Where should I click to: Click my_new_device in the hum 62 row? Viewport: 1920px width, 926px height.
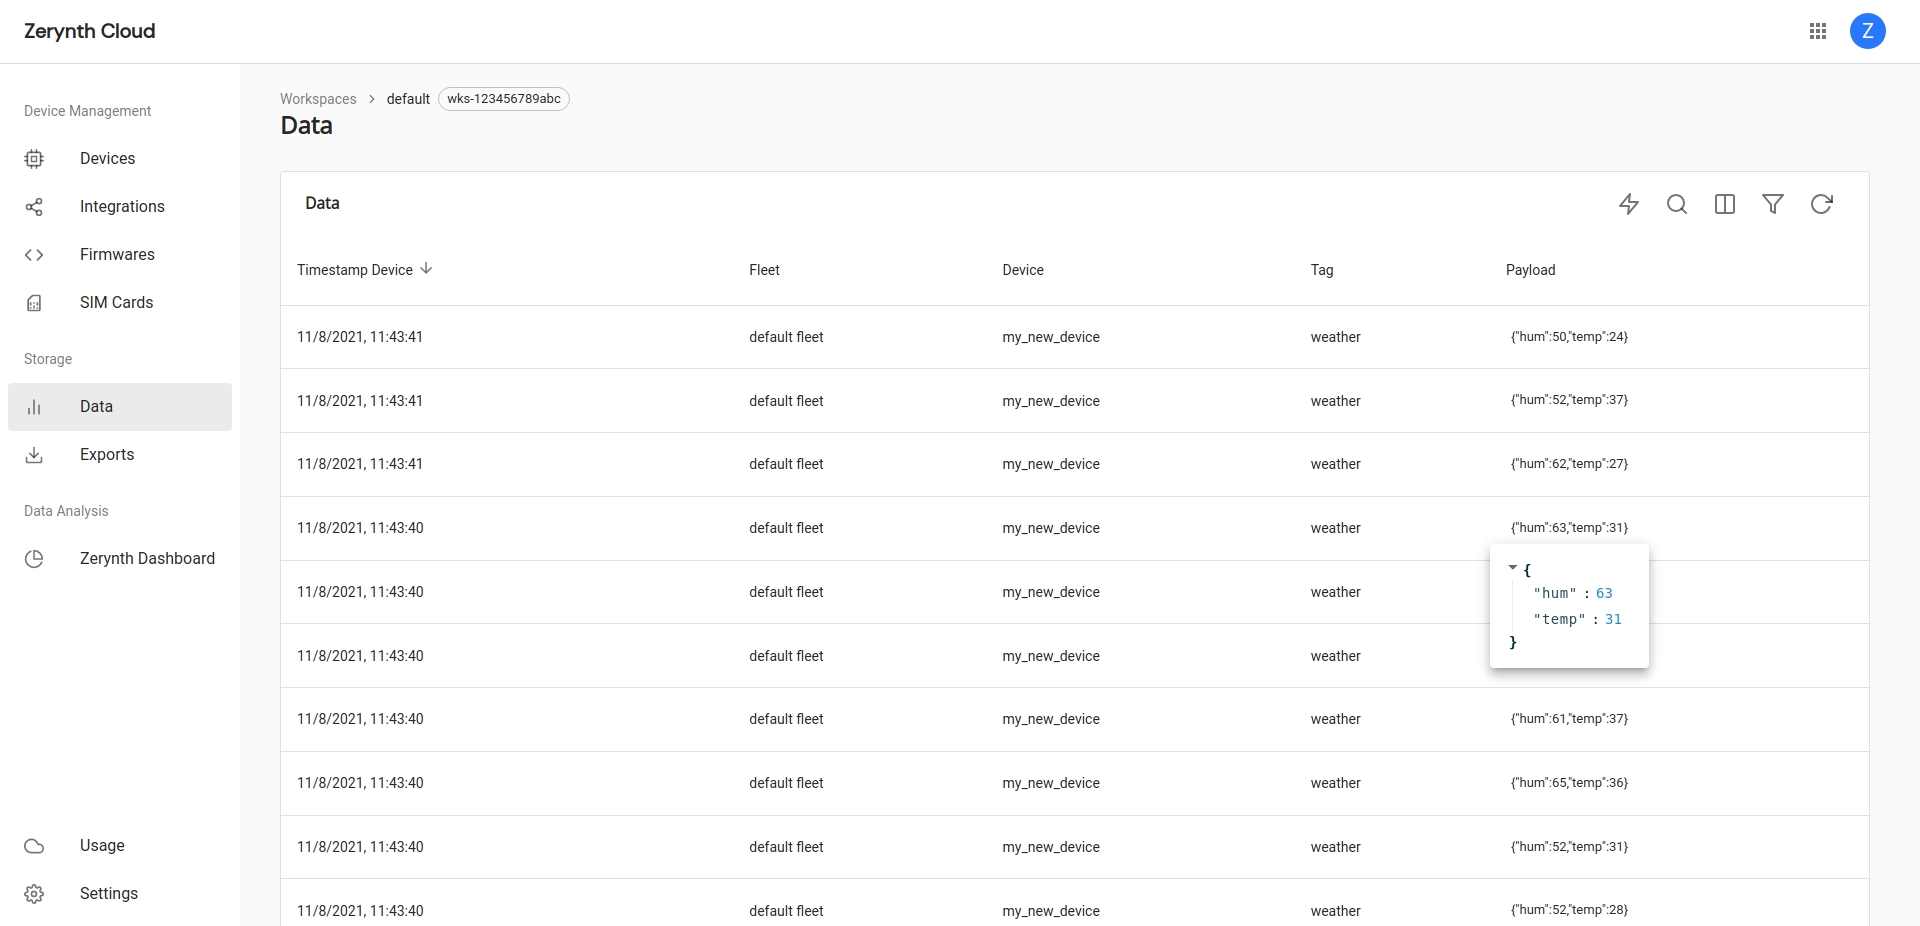pyautogui.click(x=1051, y=464)
